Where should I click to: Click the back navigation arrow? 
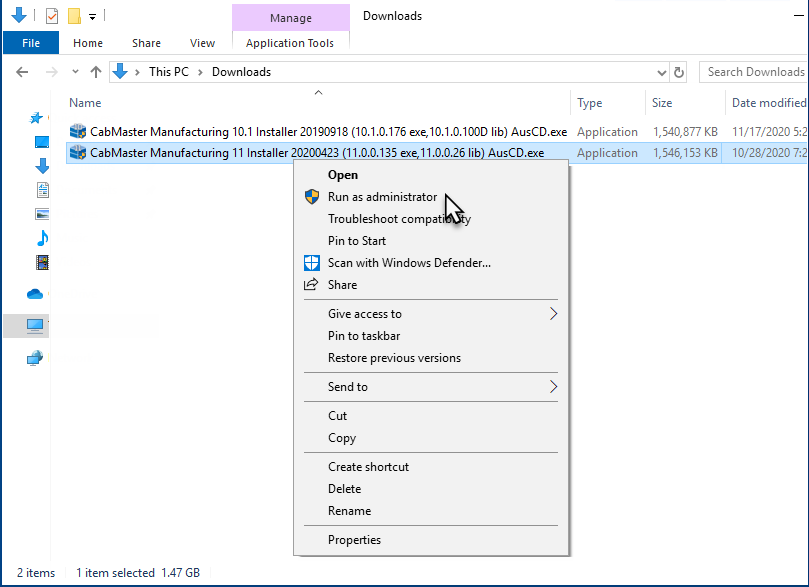(21, 71)
